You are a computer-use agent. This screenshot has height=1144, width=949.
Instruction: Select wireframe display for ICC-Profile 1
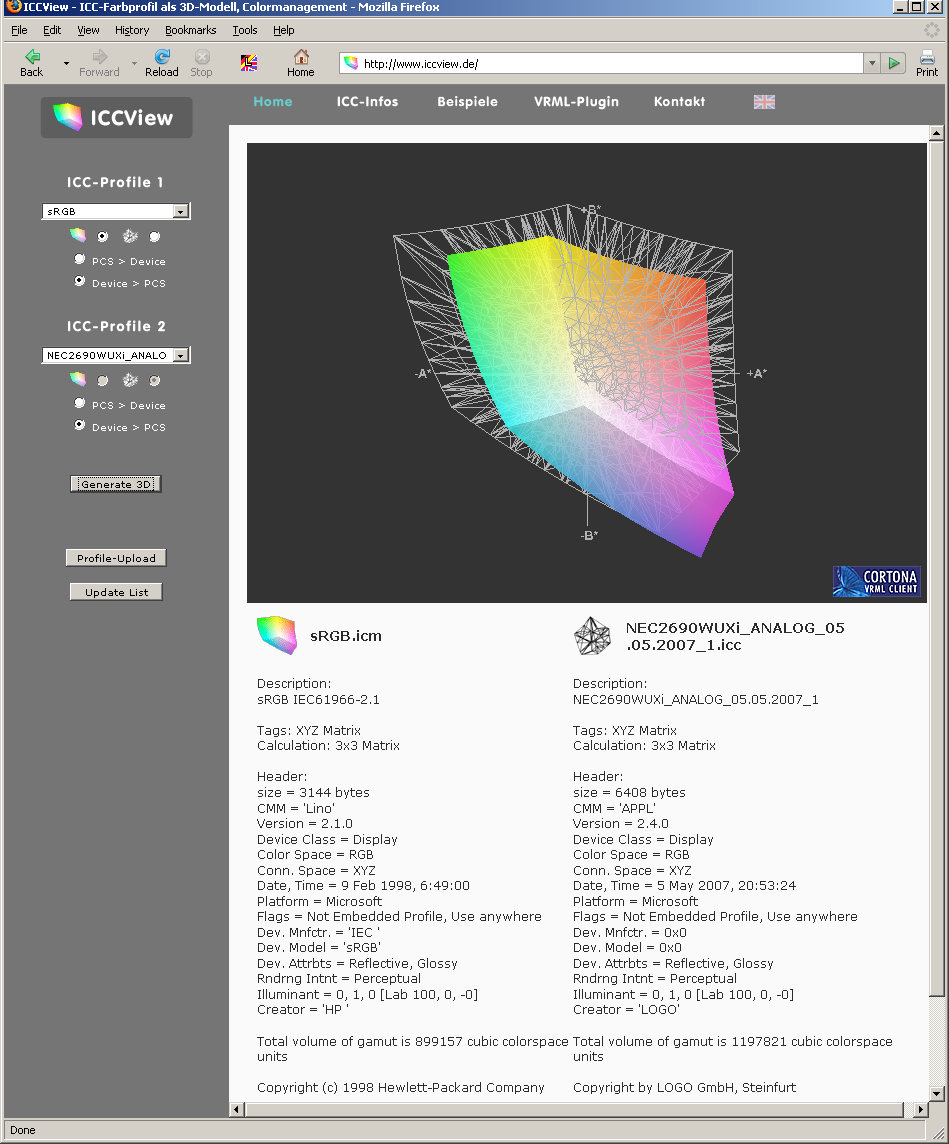point(154,237)
